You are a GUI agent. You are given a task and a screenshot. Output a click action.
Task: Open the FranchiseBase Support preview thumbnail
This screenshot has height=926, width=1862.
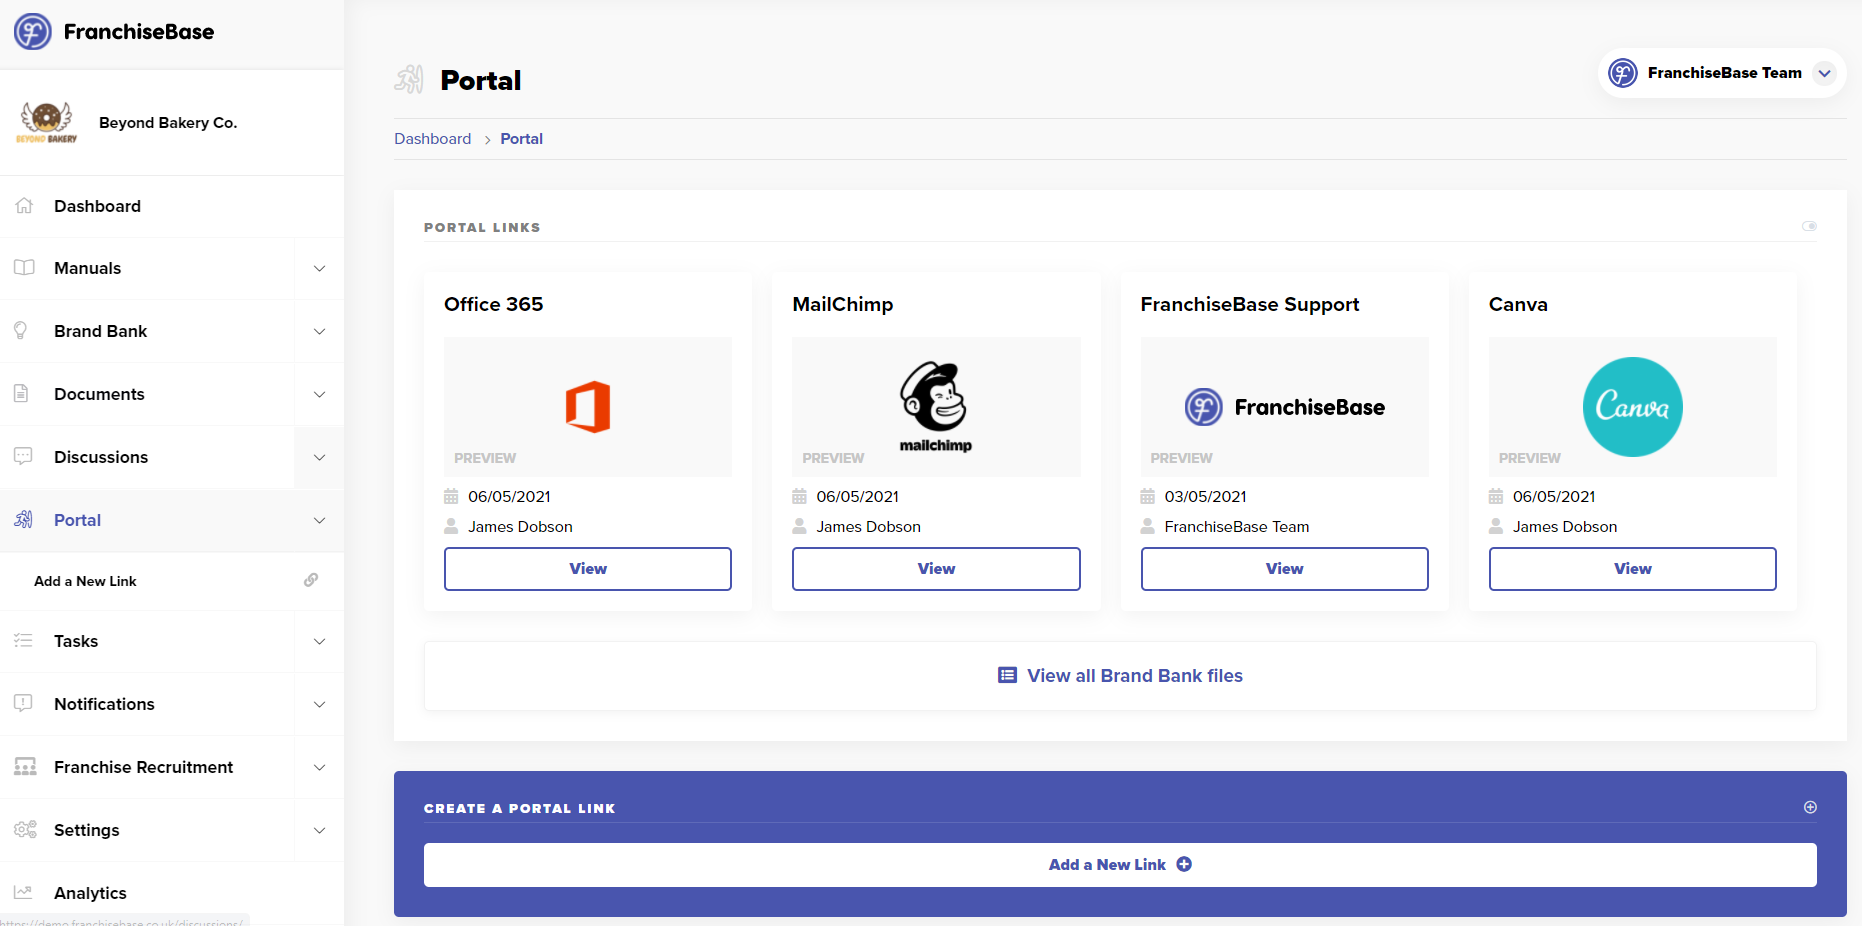1285,407
